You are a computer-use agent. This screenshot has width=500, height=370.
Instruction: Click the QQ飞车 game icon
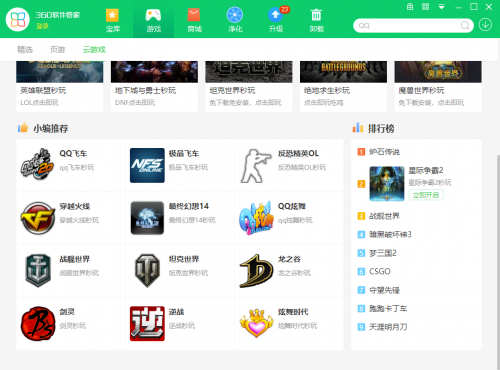[37, 165]
